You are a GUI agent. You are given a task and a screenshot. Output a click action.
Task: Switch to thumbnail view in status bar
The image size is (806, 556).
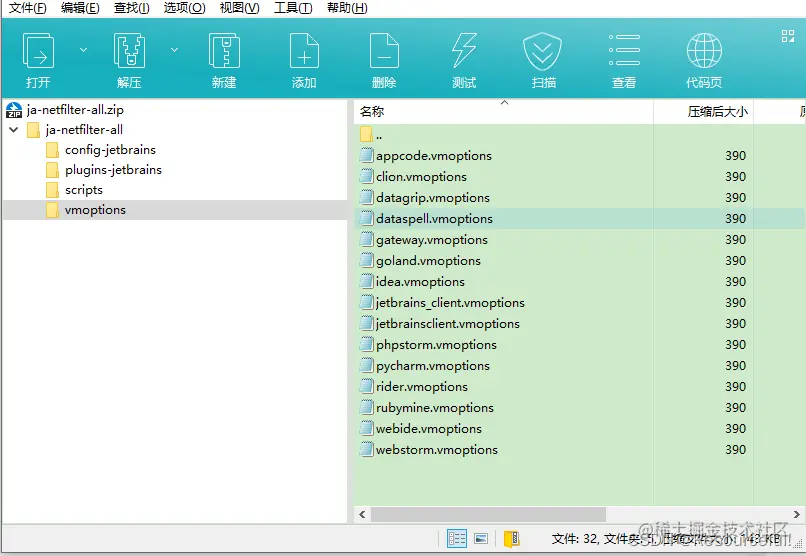click(x=481, y=539)
